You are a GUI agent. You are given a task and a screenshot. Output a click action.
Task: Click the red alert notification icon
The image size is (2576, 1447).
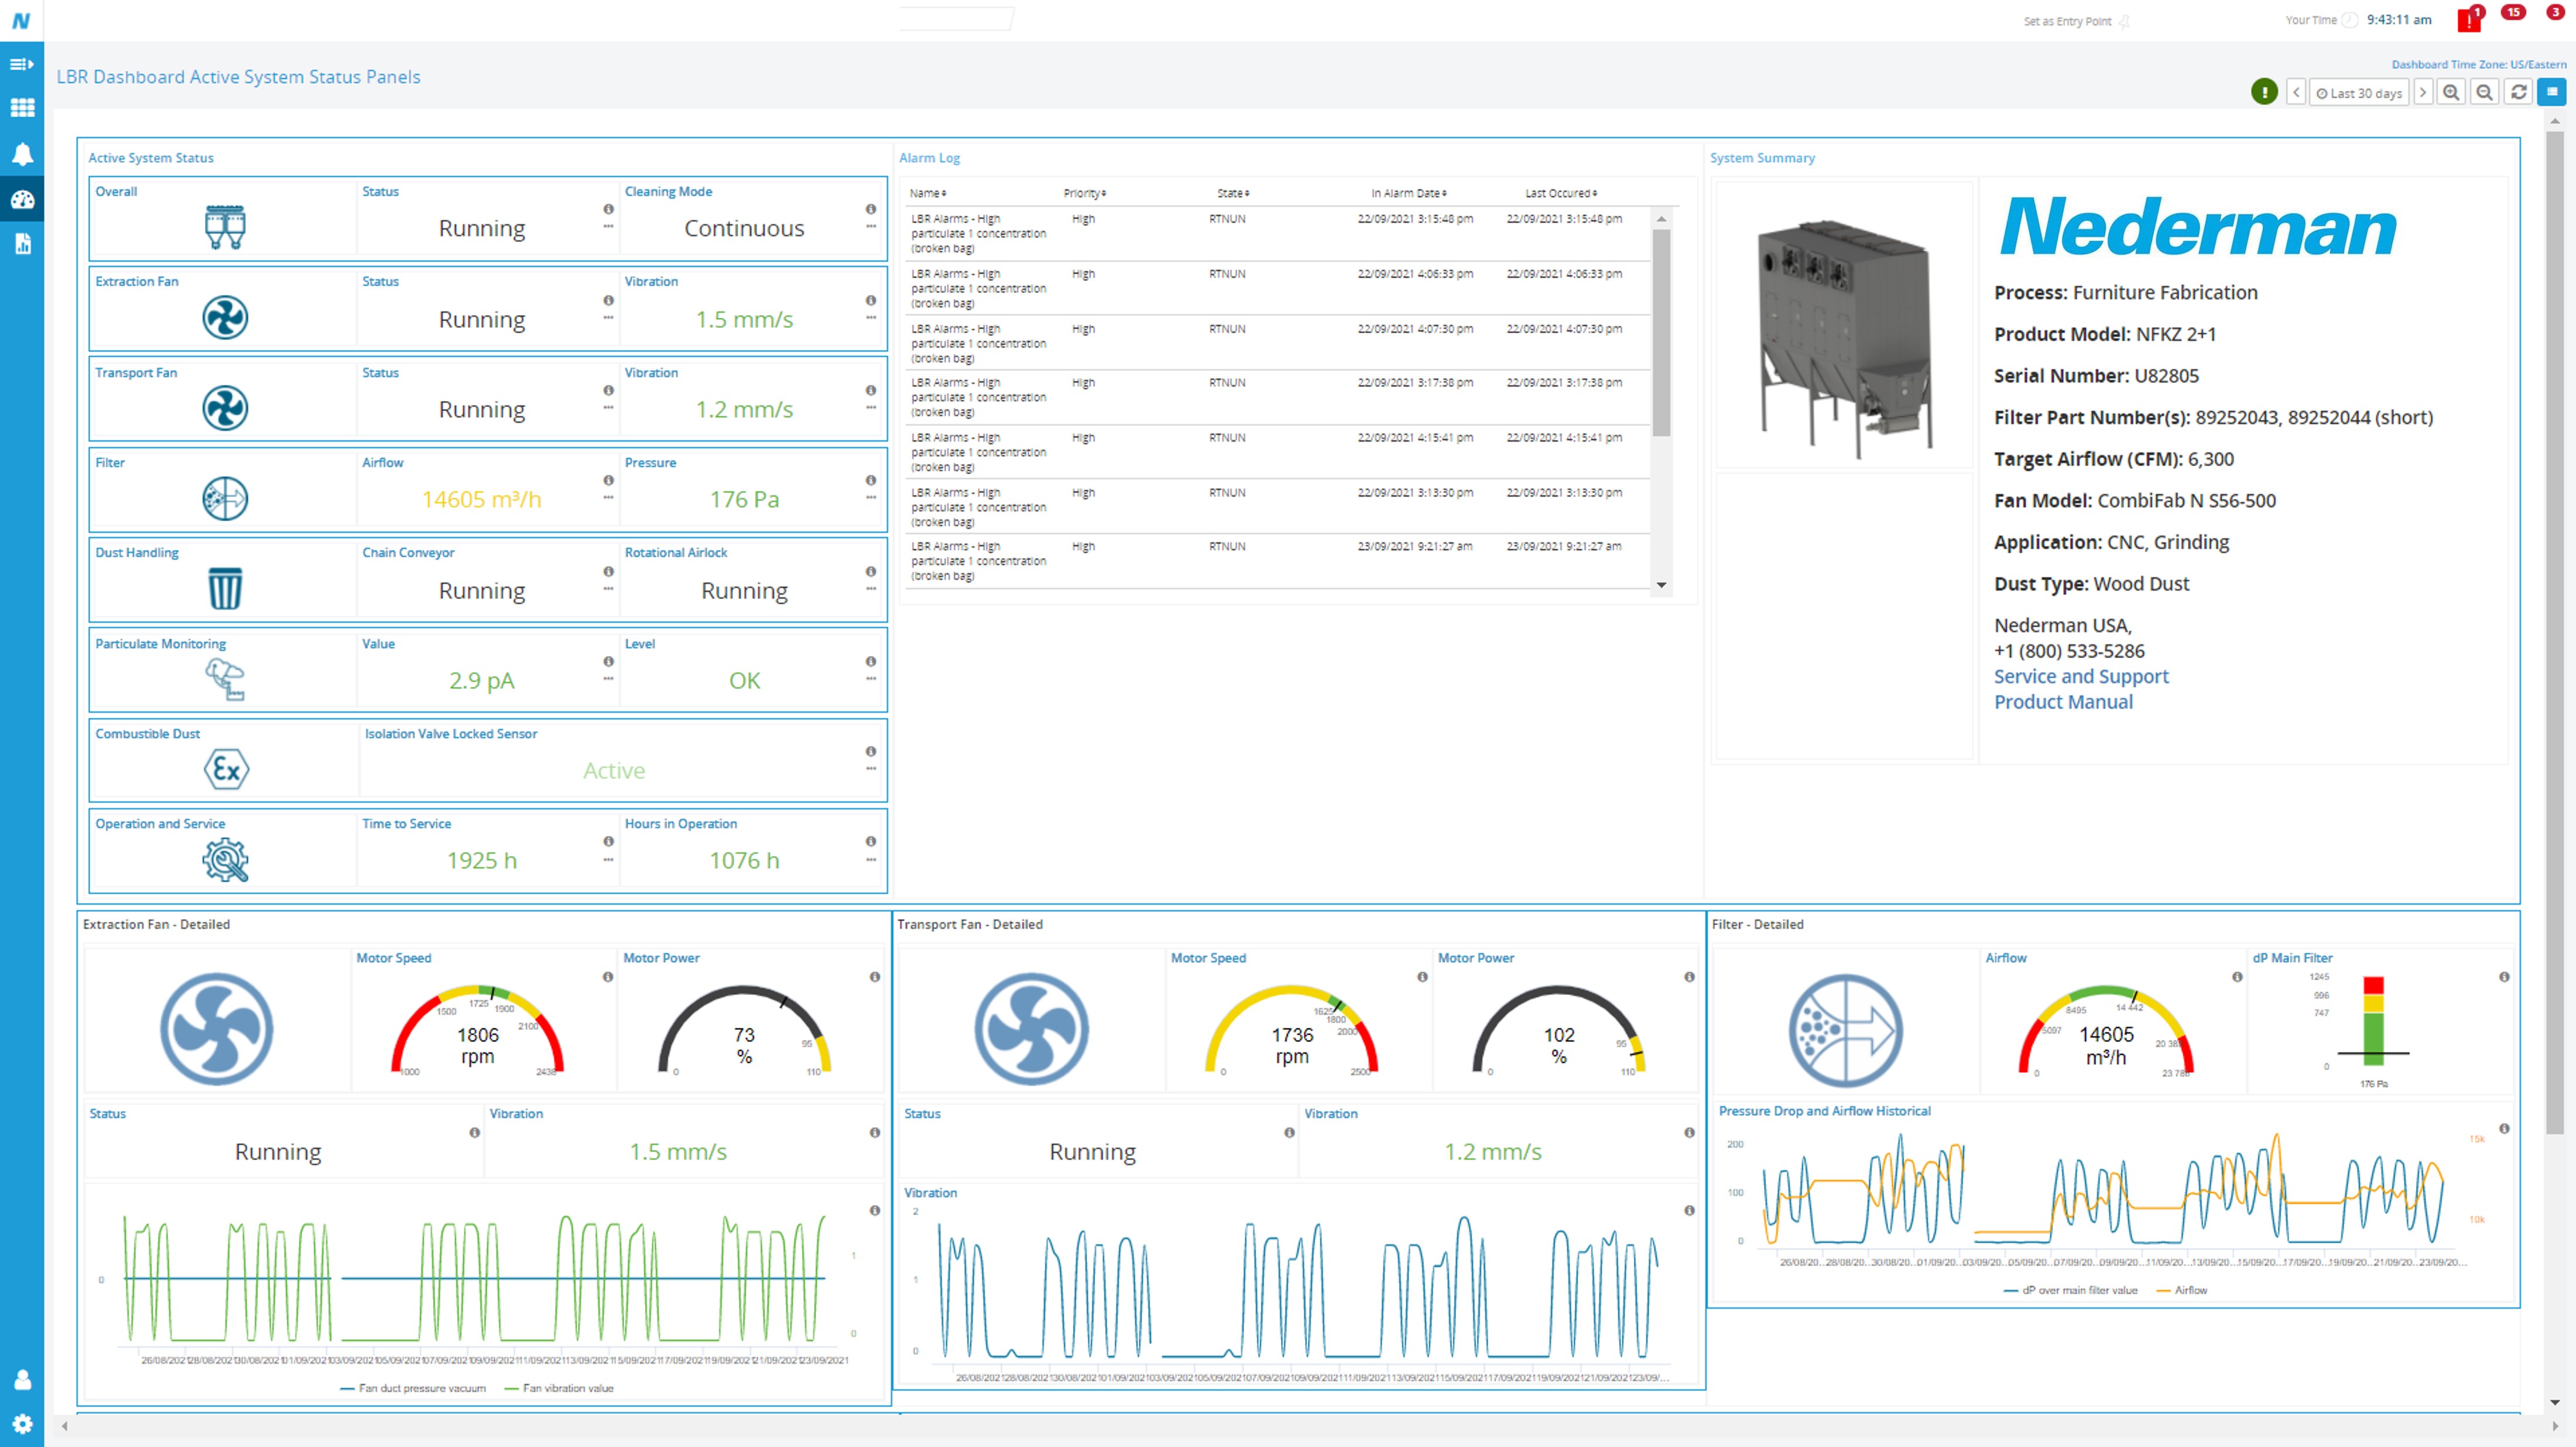(x=2468, y=20)
